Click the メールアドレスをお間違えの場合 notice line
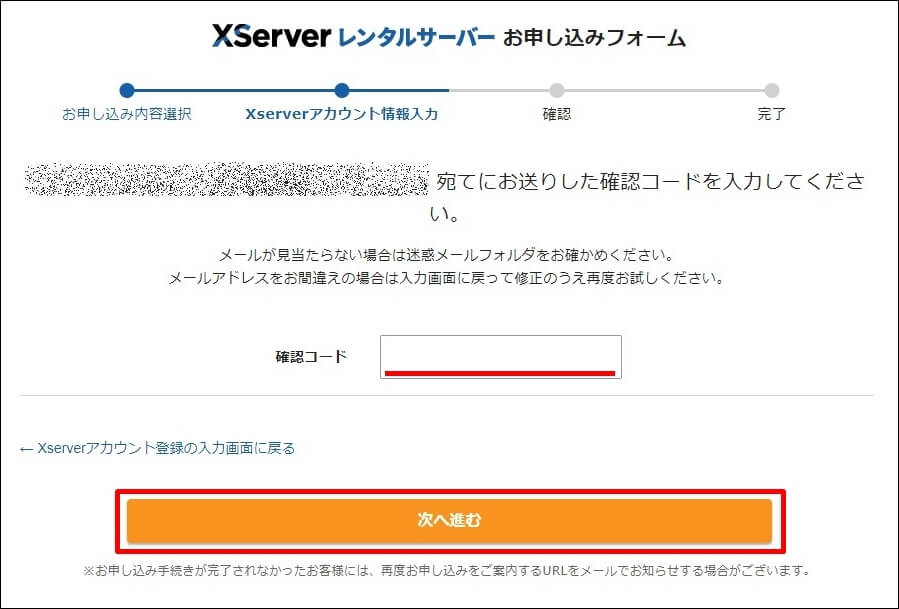The image size is (899, 609). 447,278
